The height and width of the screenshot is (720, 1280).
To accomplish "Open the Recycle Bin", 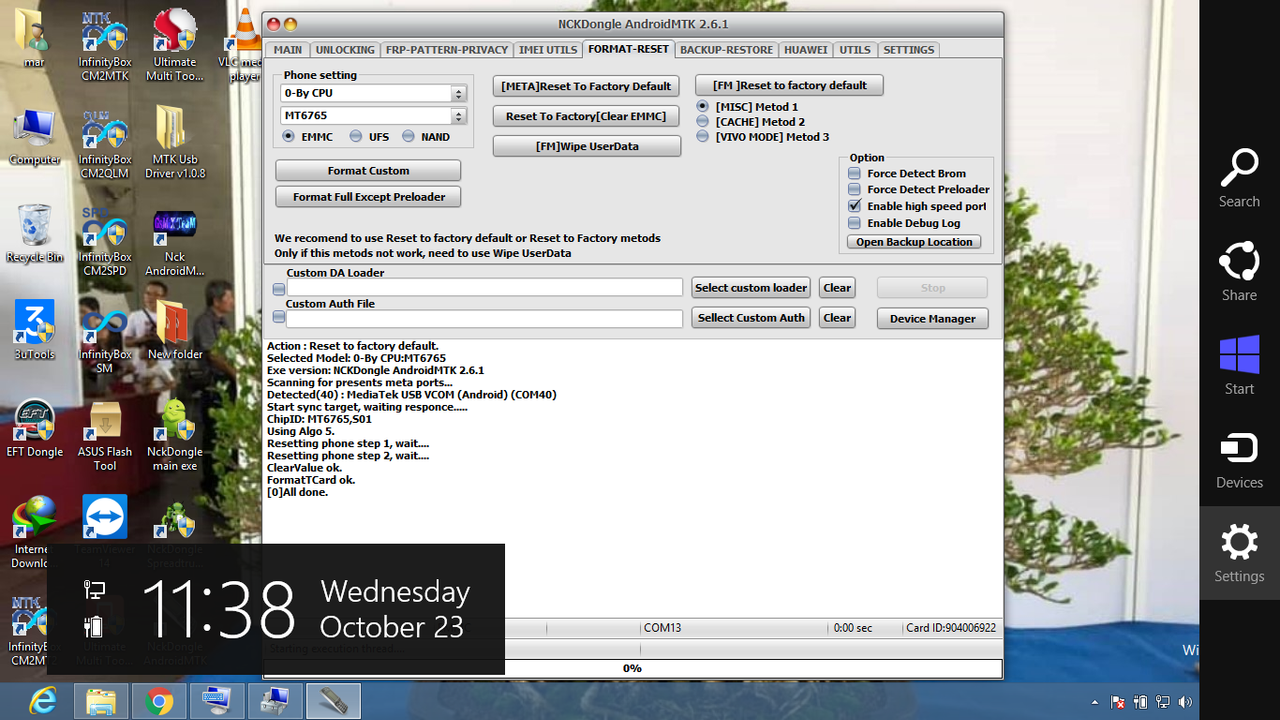I will 34,234.
